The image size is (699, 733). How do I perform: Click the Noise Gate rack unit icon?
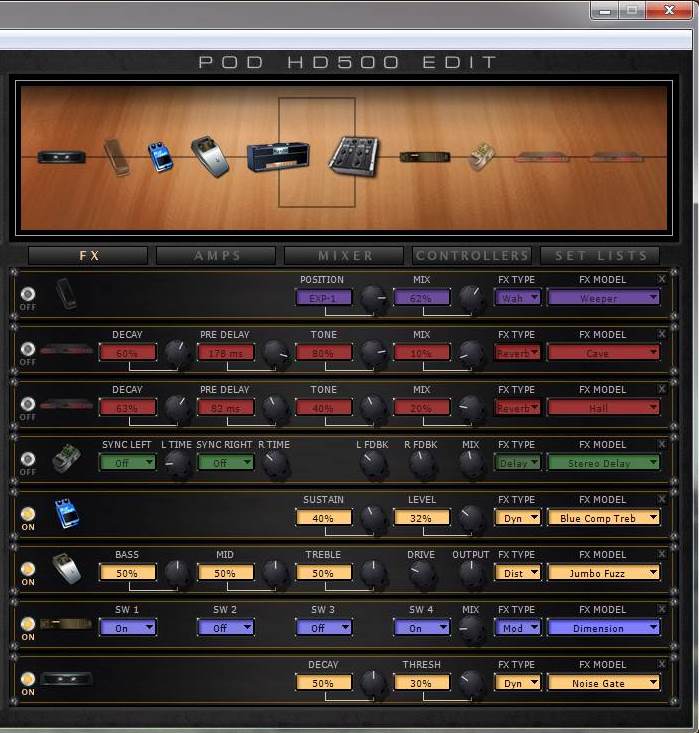[x=66, y=679]
